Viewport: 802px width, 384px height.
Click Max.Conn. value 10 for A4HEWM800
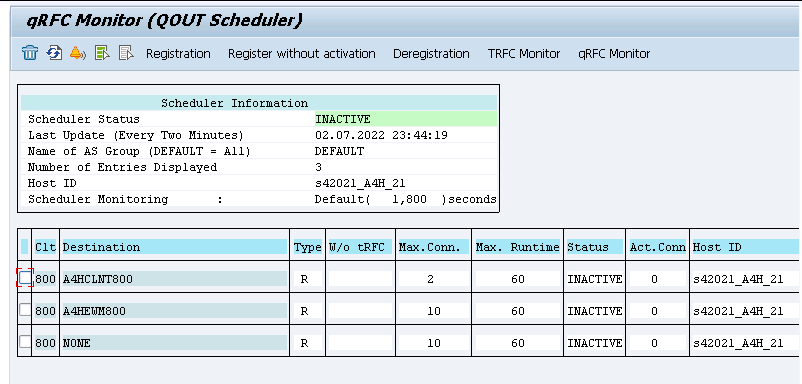433,311
